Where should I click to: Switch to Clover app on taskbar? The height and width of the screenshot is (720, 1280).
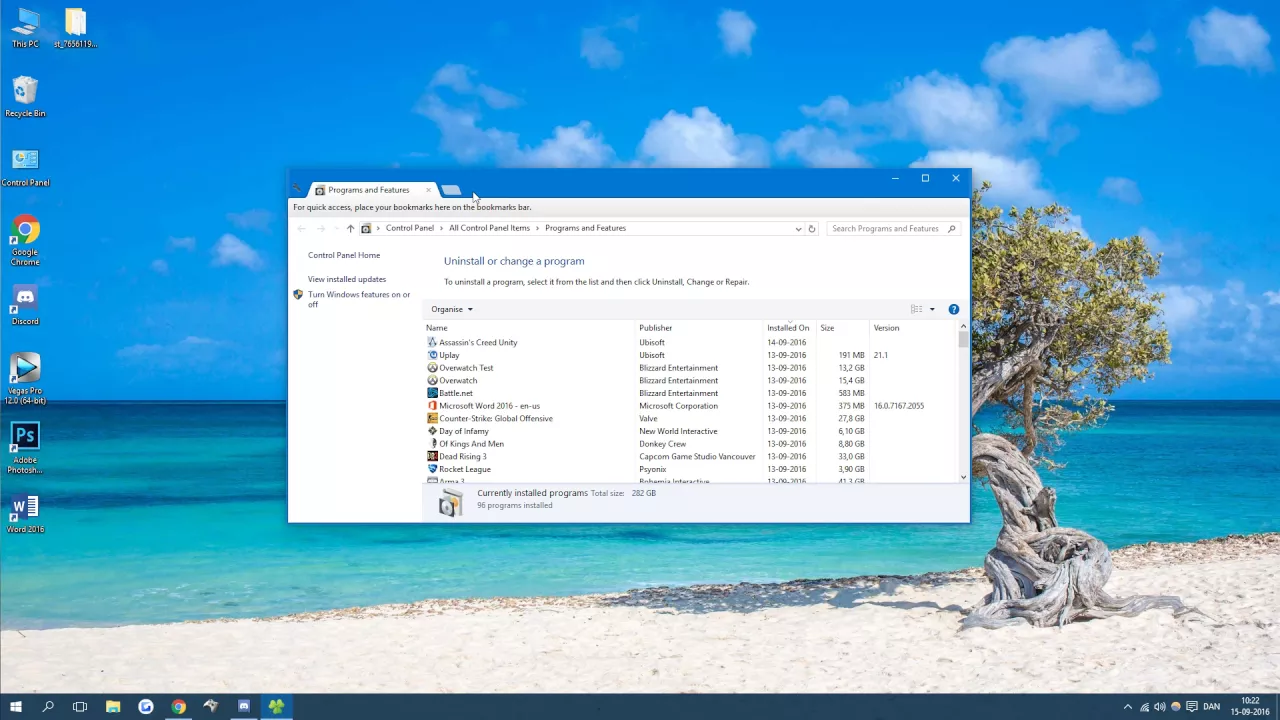(x=276, y=706)
